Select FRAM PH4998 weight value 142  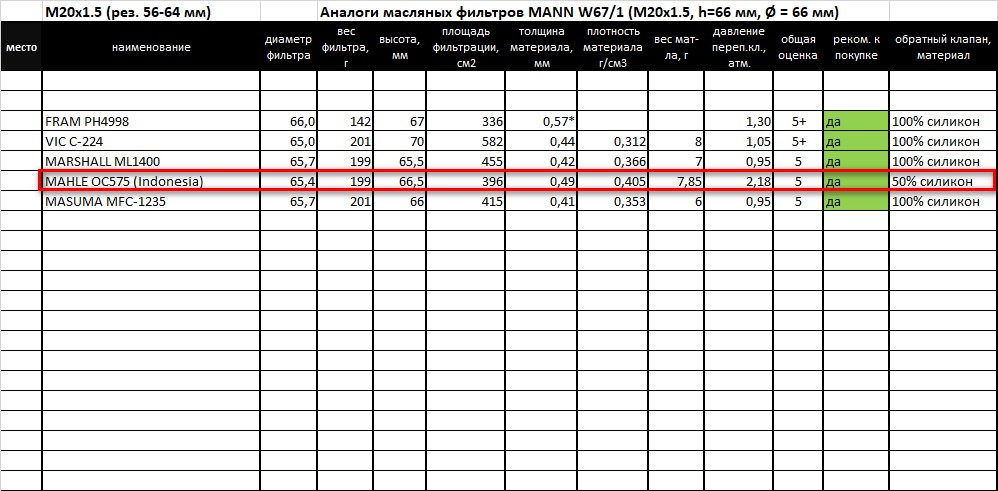tap(345, 121)
